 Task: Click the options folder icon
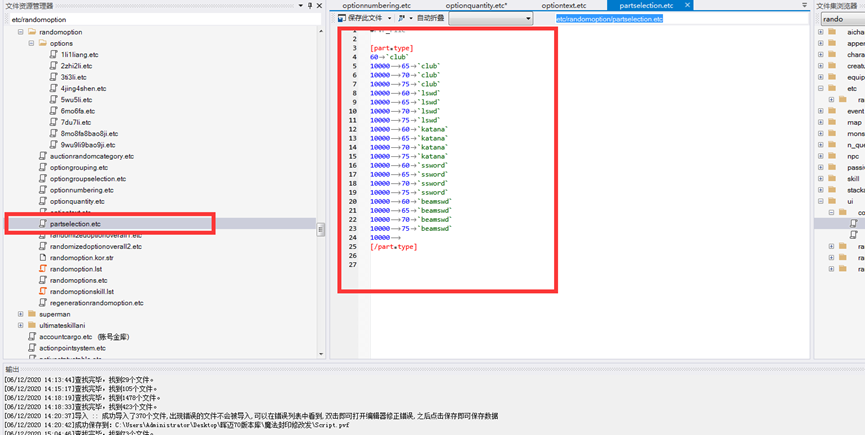tap(43, 43)
